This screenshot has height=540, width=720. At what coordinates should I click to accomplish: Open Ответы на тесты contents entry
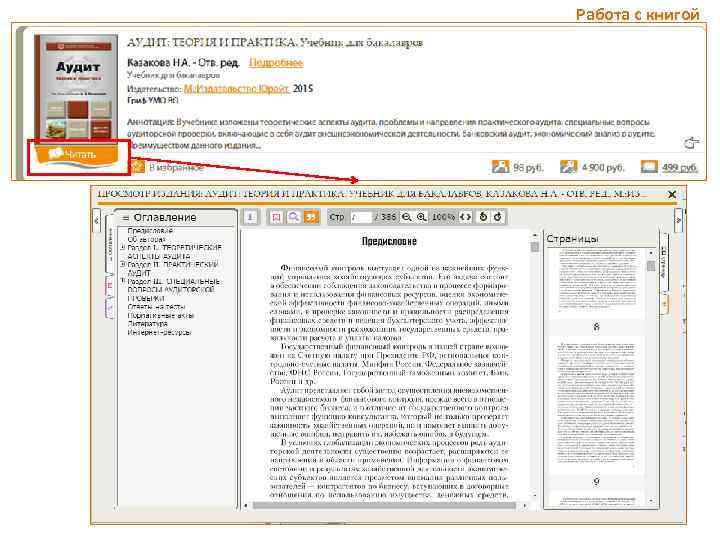[x=156, y=307]
